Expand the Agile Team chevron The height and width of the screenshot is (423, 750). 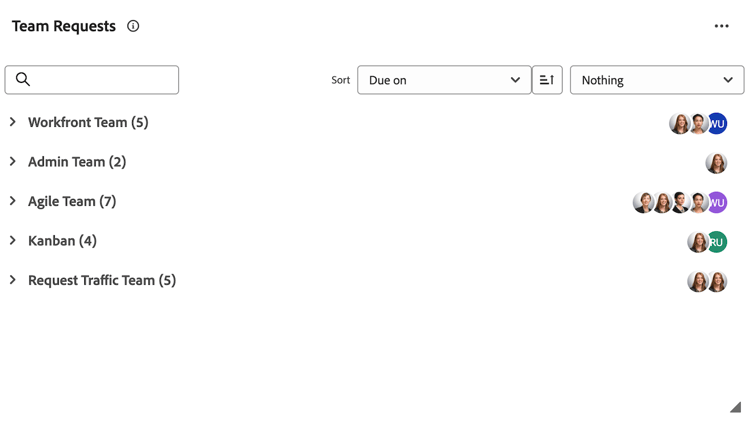coord(13,201)
